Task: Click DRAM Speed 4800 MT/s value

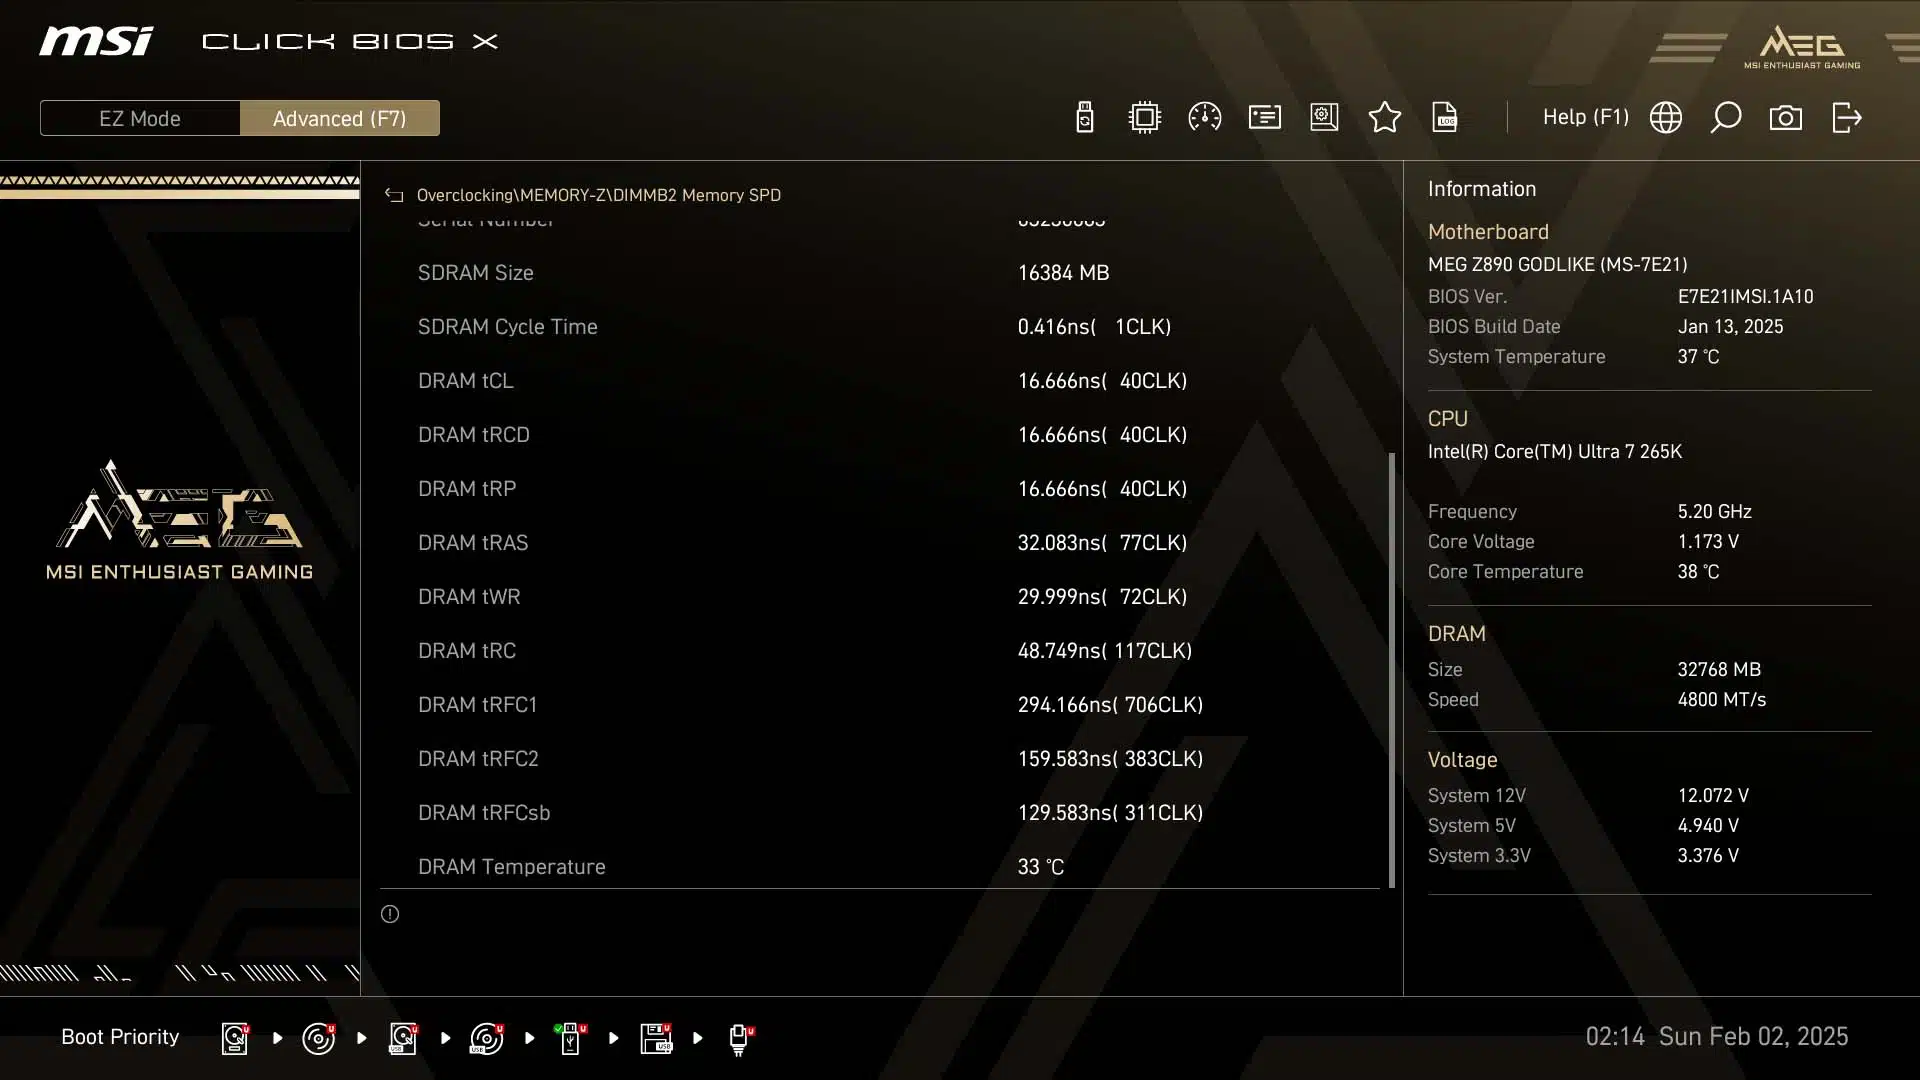Action: 1721,700
